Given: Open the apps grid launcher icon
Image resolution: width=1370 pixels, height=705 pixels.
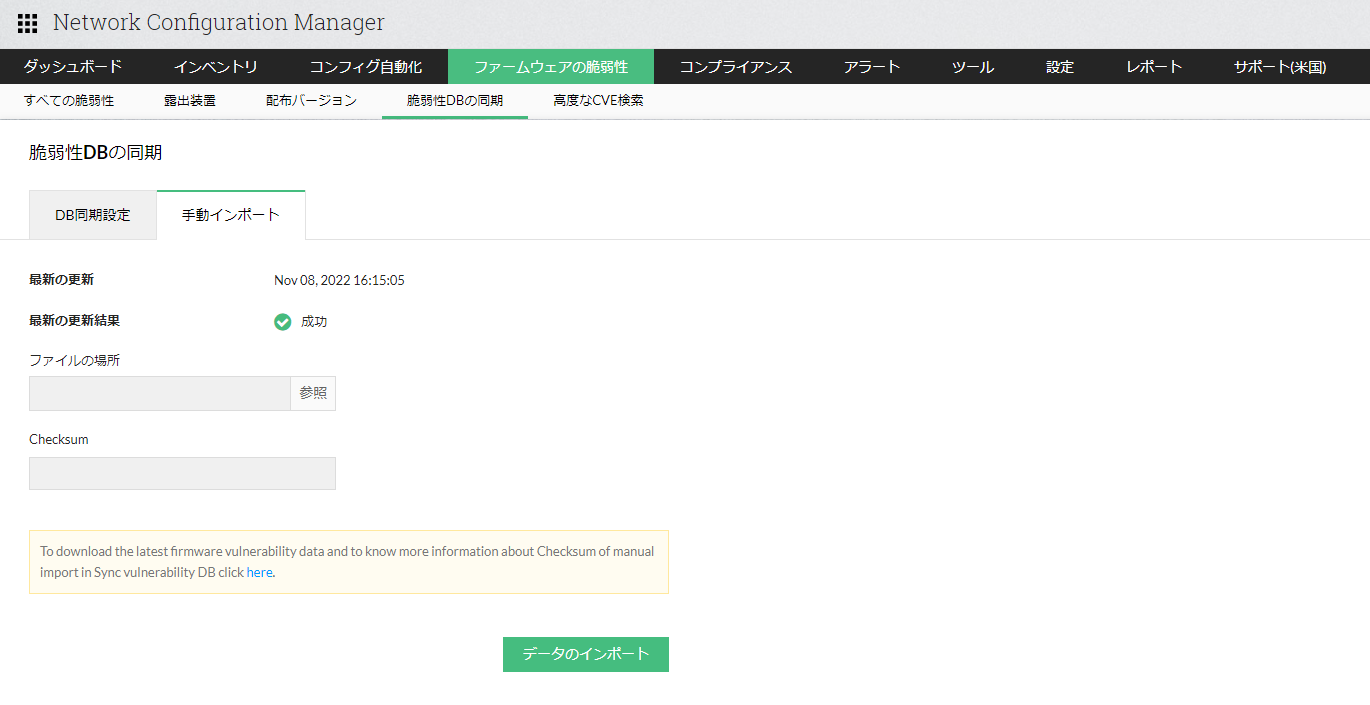Looking at the screenshot, I should coord(27,23).
